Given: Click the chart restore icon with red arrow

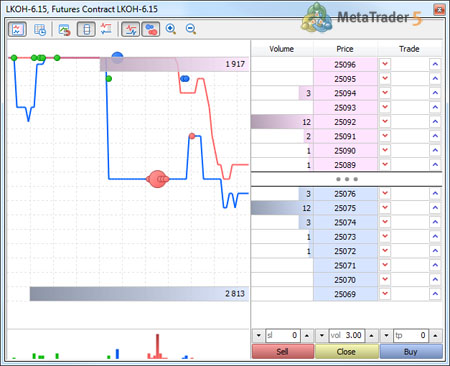Looking at the screenshot, I should pyautogui.click(x=64, y=29).
